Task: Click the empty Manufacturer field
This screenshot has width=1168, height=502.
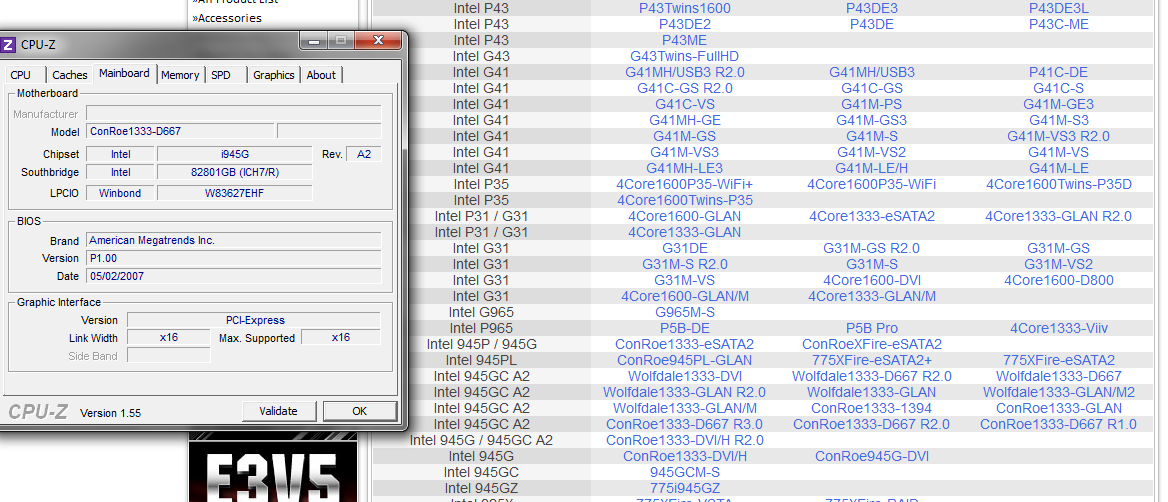Action: pyautogui.click(x=234, y=114)
